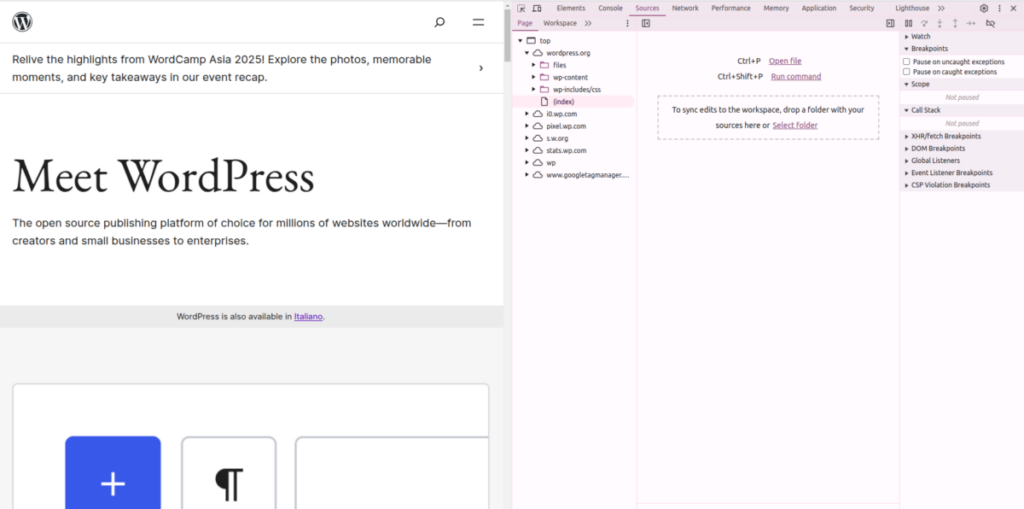Enable Pause on caught exceptions
This screenshot has width=1024, height=509.
(x=907, y=72)
